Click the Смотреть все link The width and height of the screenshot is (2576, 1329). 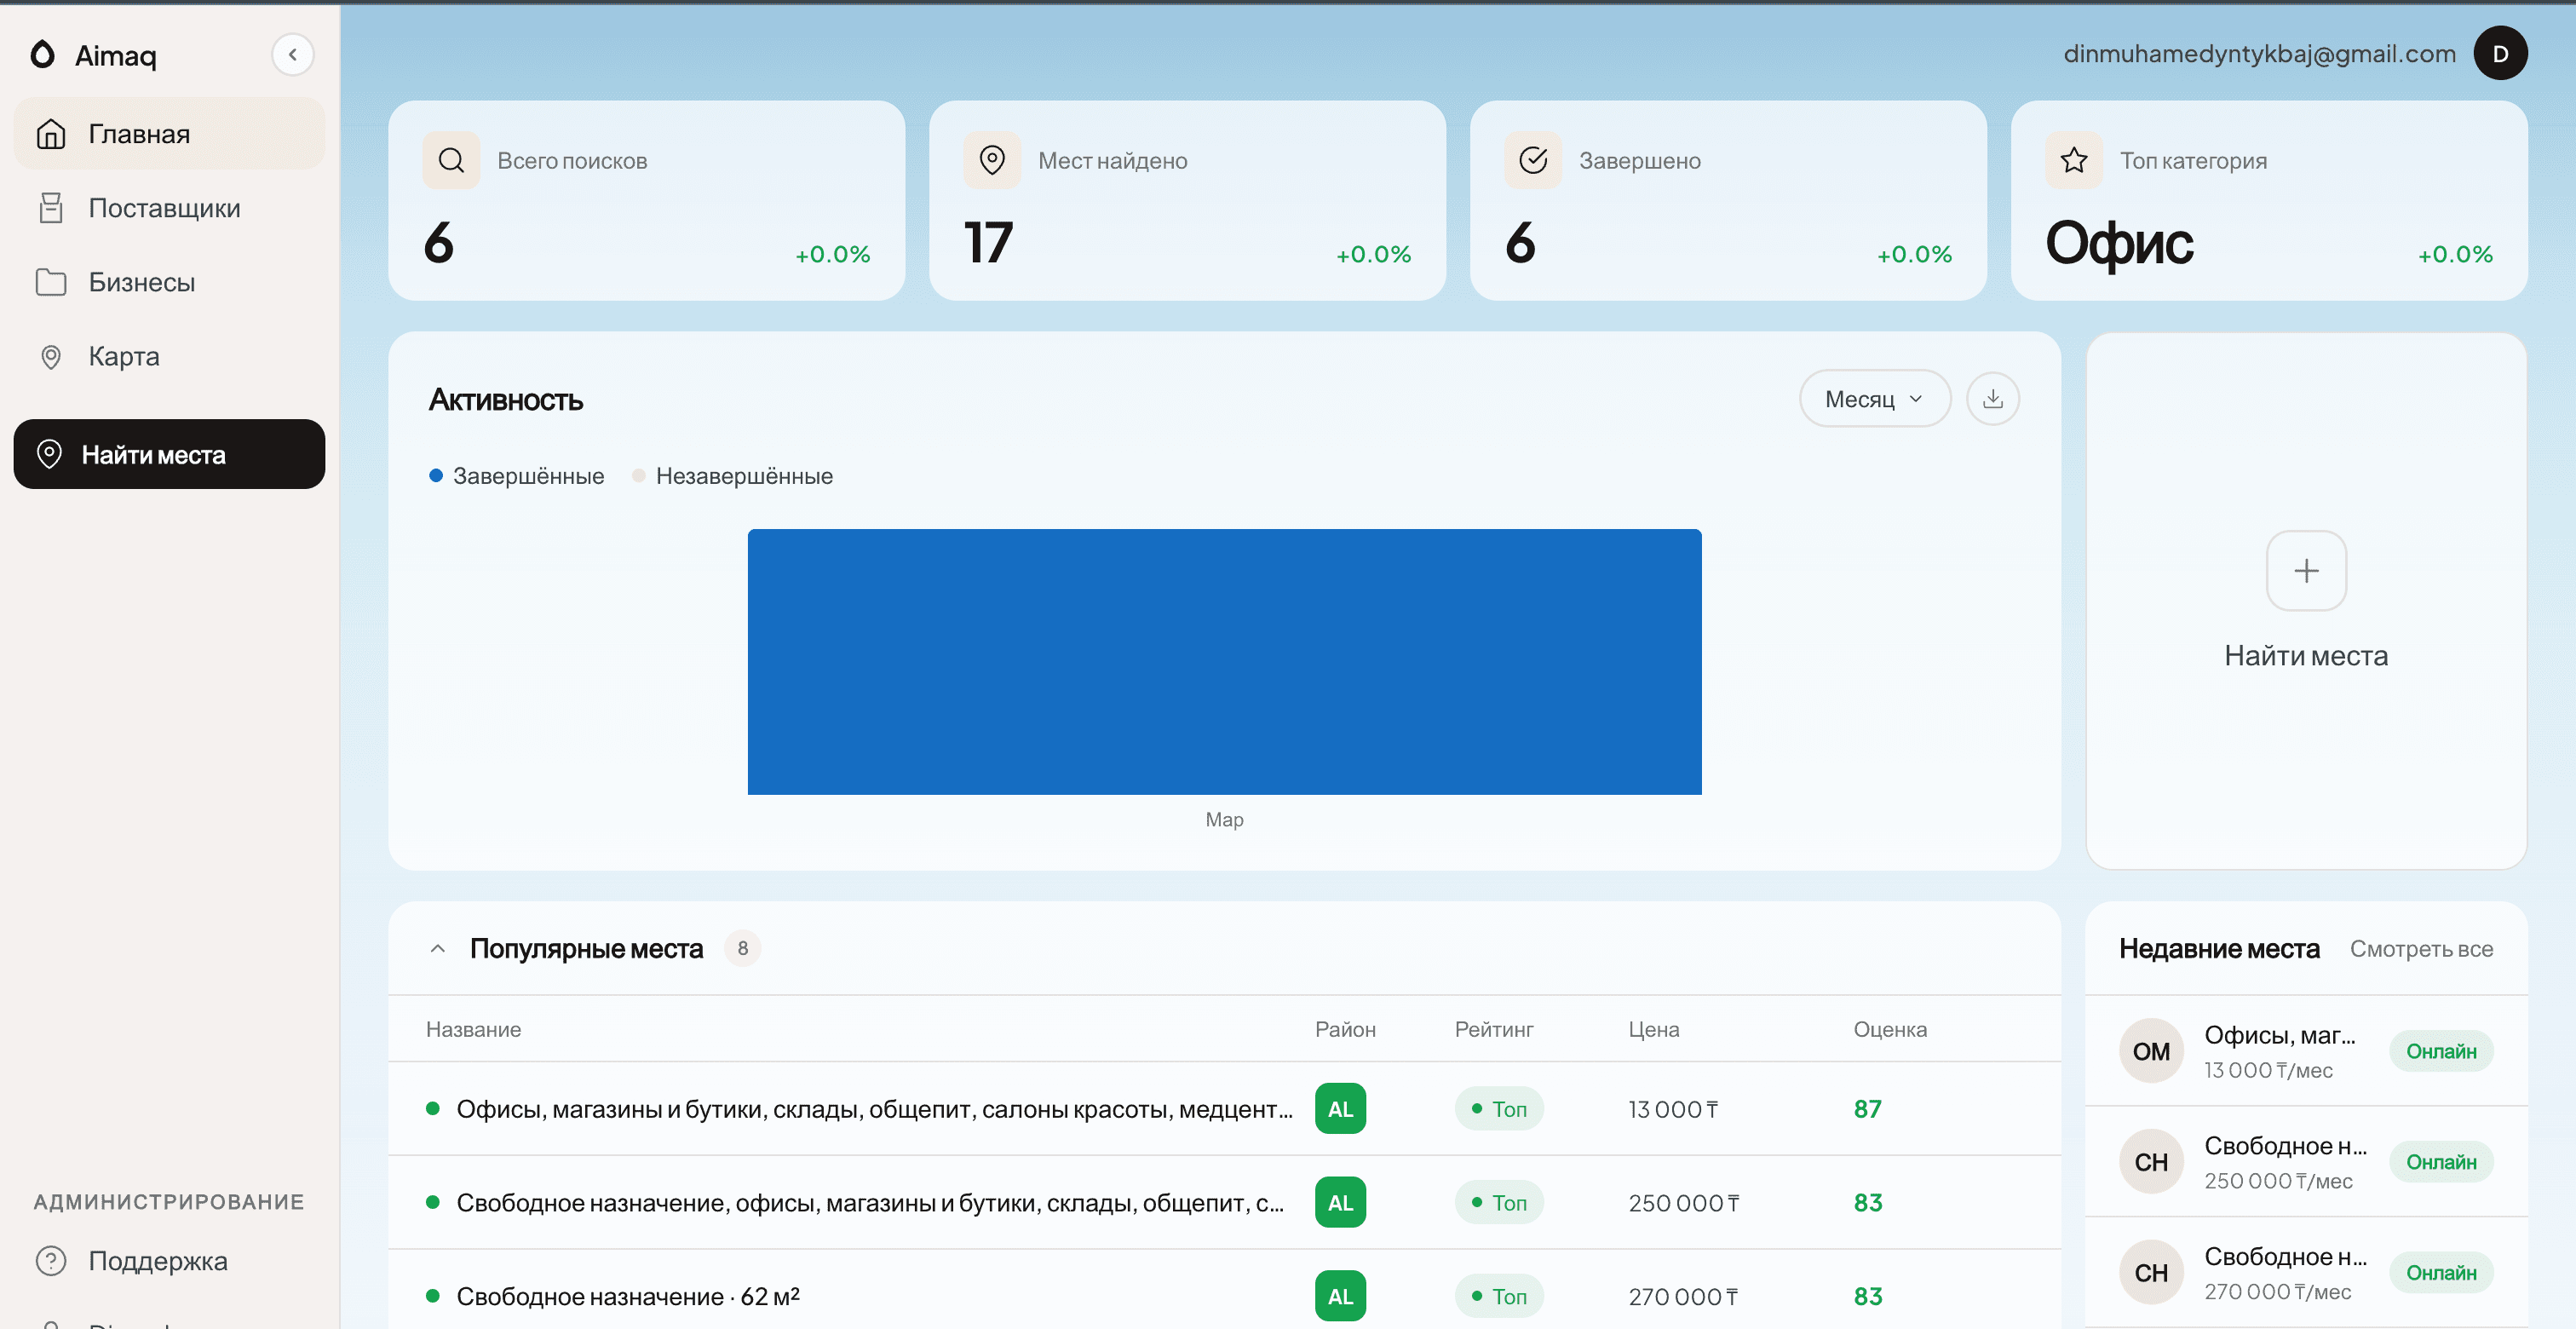[x=2420, y=949]
